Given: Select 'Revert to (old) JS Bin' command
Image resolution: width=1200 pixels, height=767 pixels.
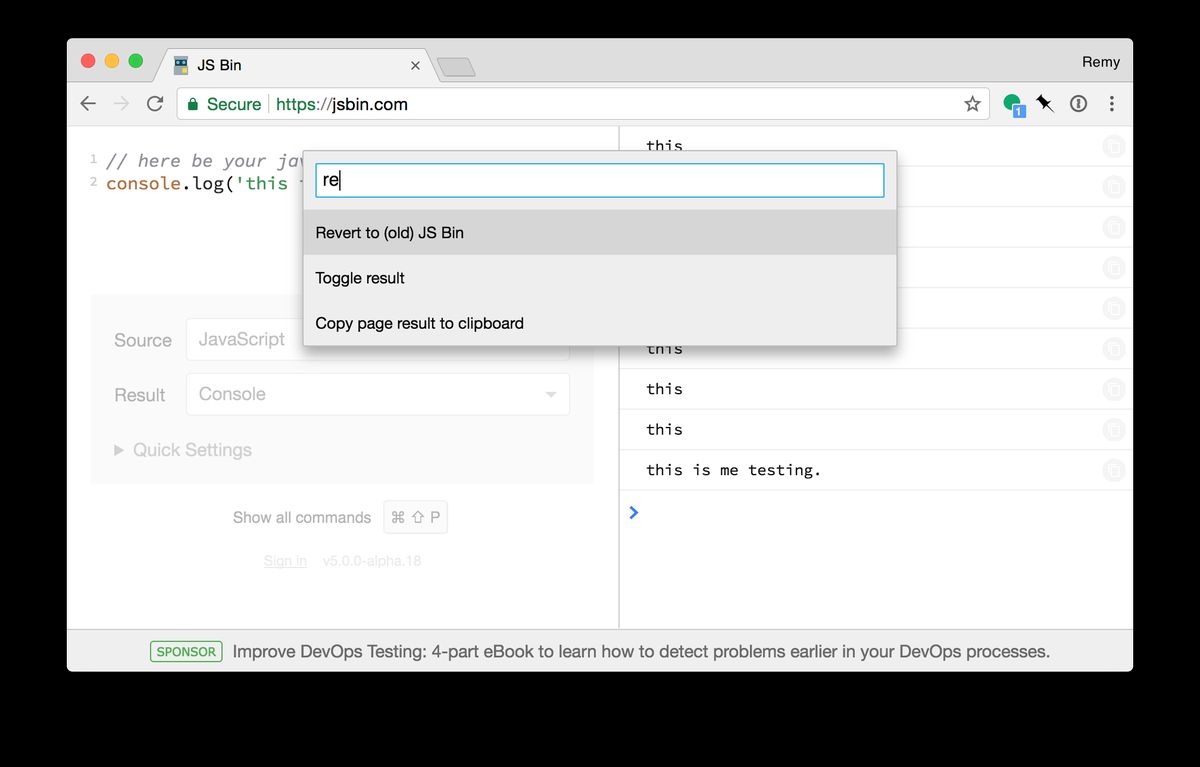Looking at the screenshot, I should (x=600, y=232).
